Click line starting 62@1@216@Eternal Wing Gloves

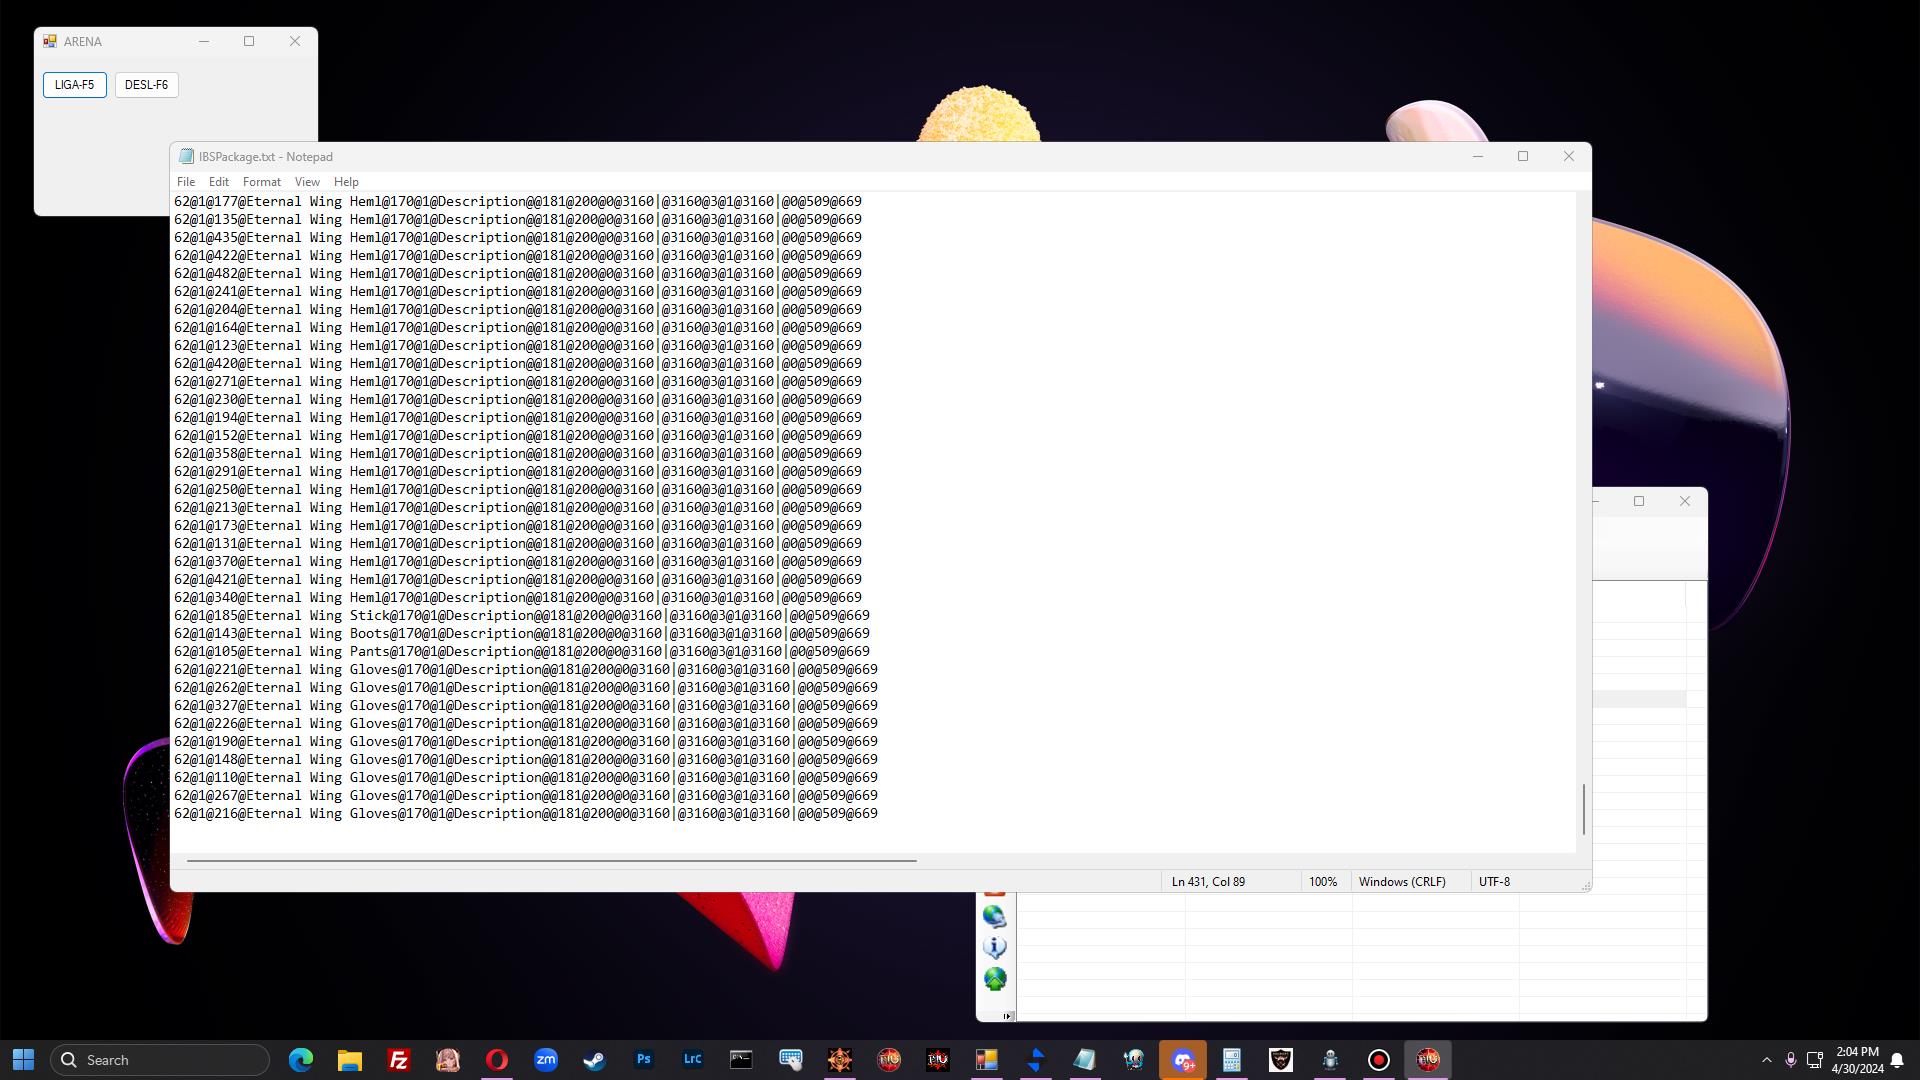click(x=526, y=814)
